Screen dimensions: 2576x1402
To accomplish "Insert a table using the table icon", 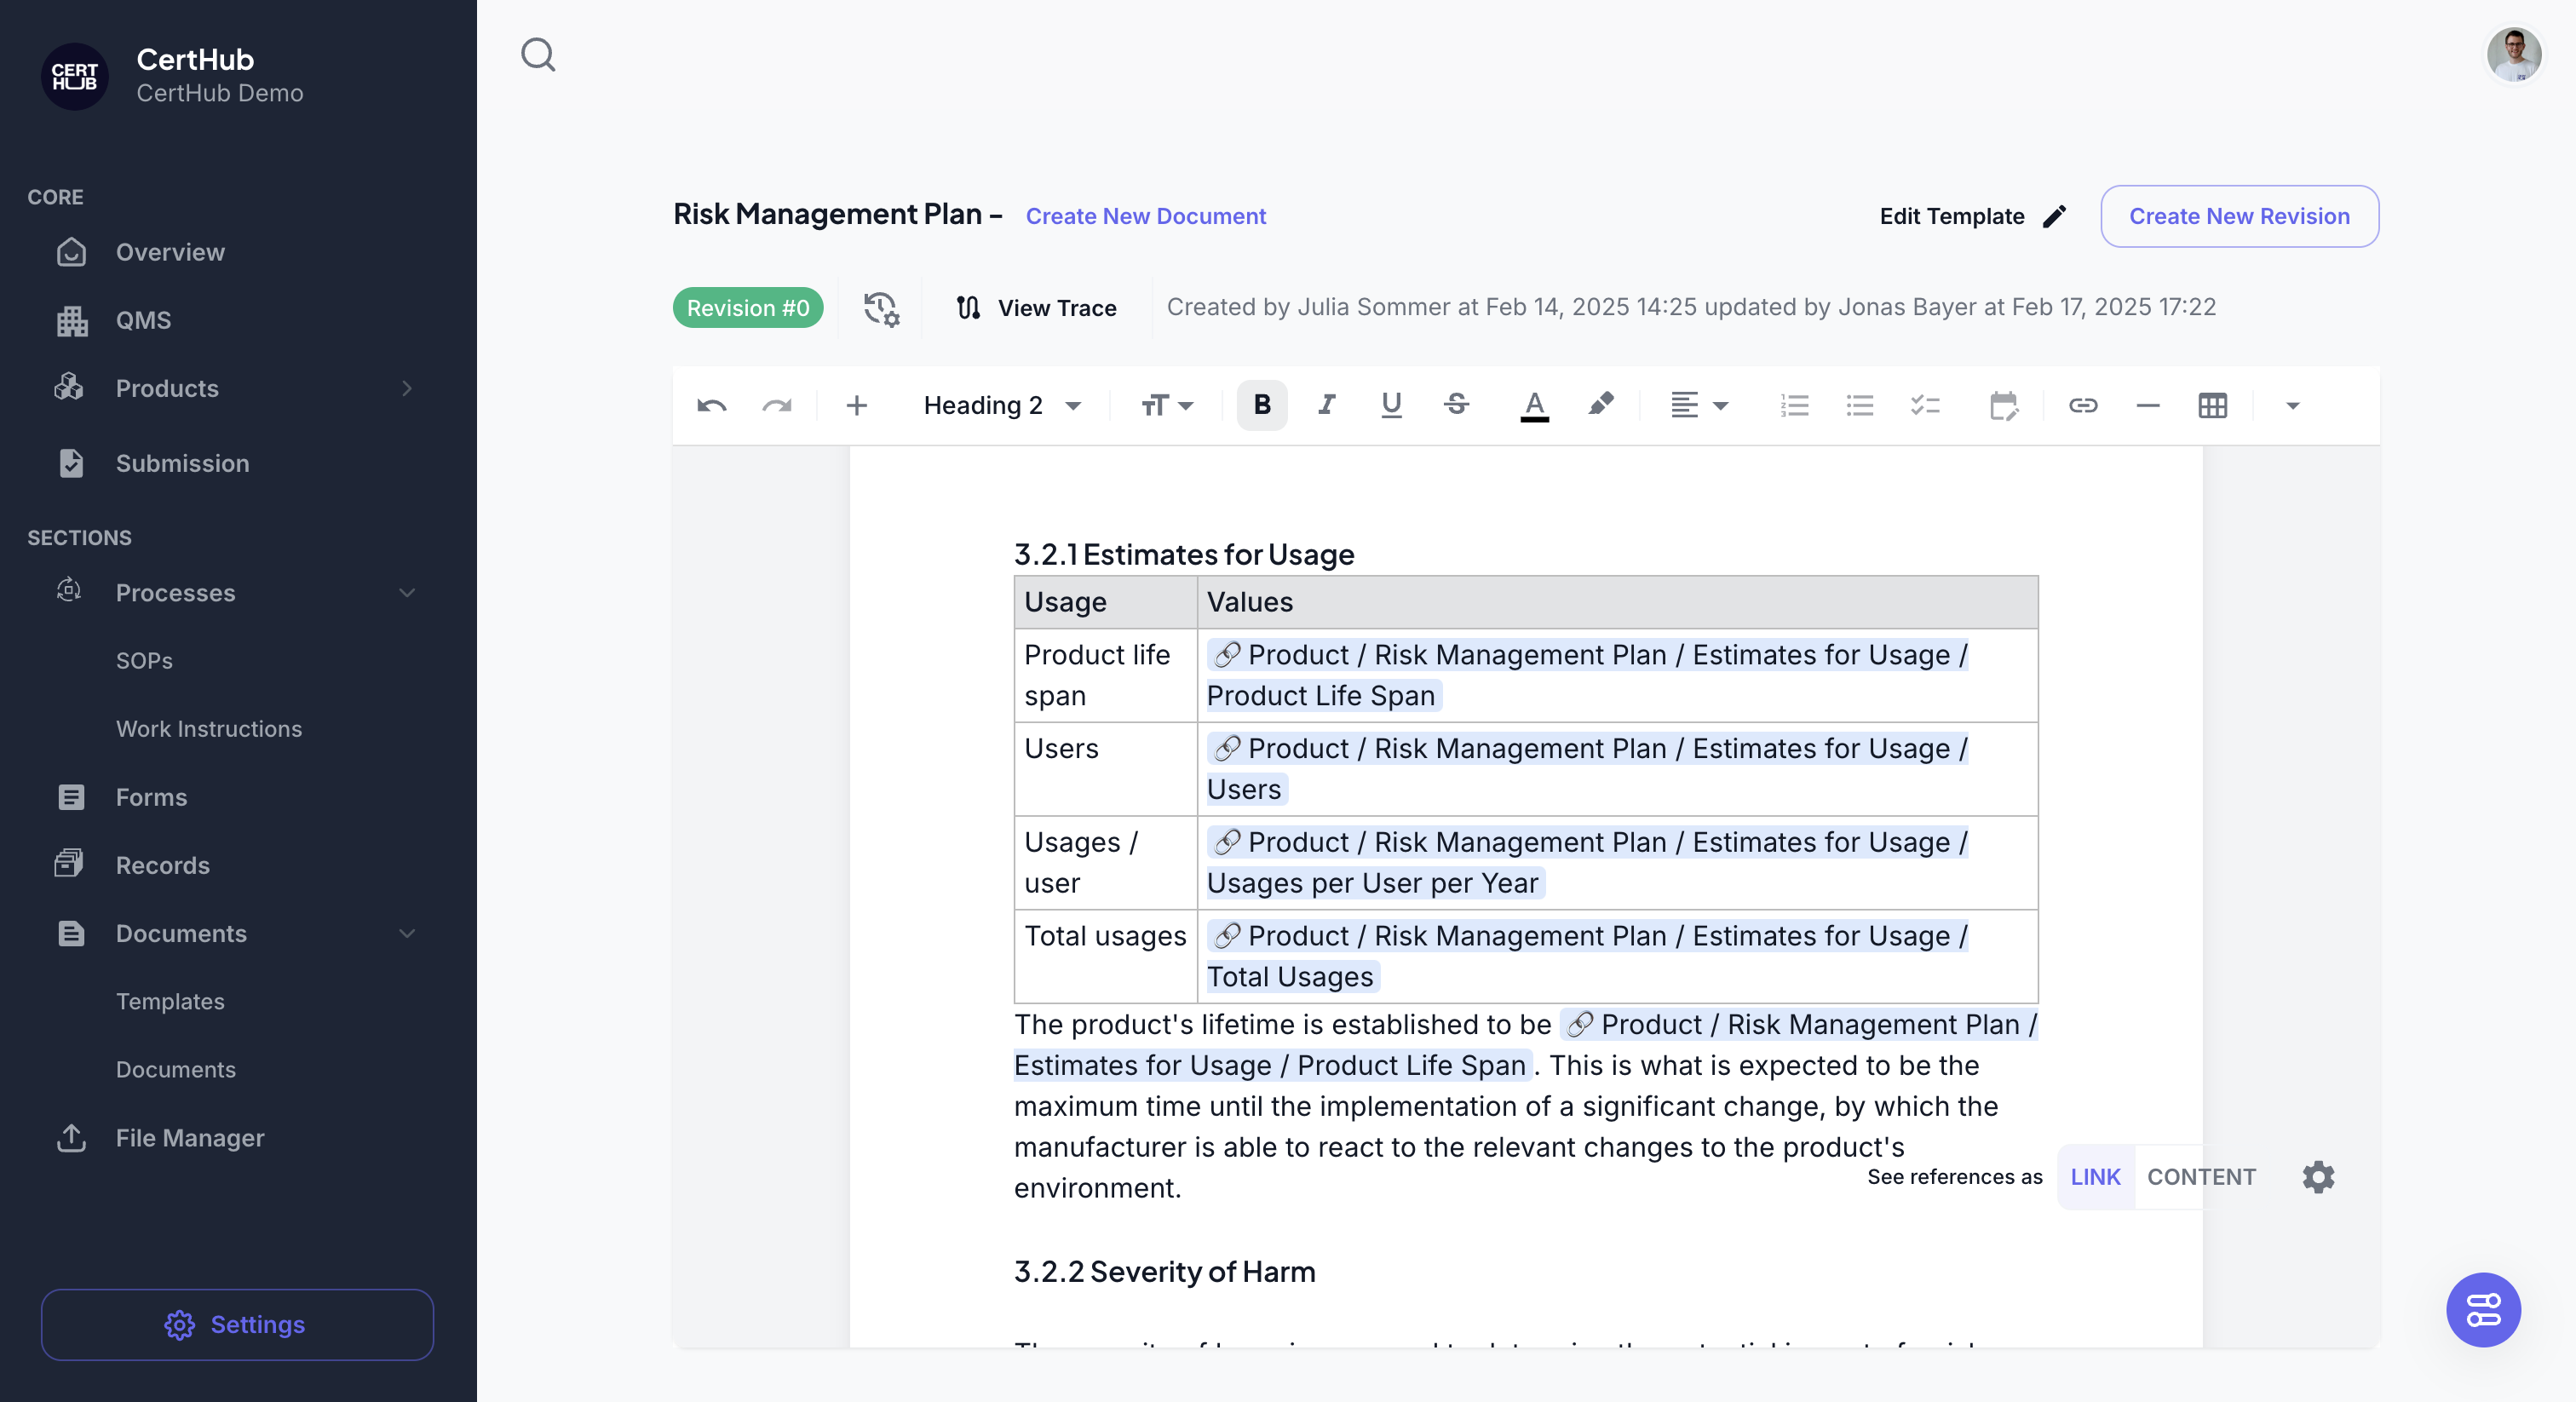I will coord(2212,406).
